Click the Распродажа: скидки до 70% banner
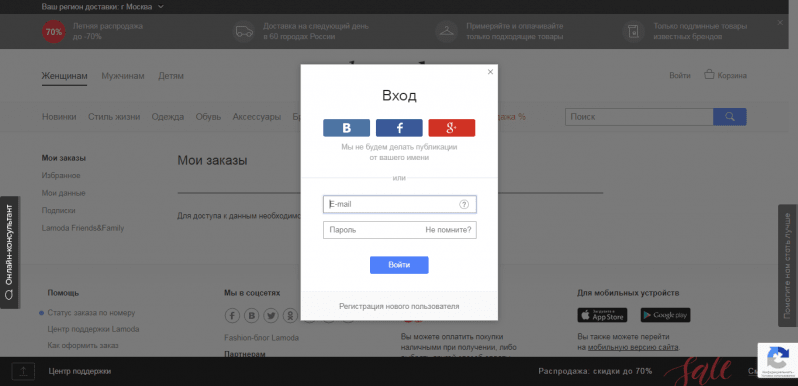Viewport: 798px width, 386px height. point(595,371)
